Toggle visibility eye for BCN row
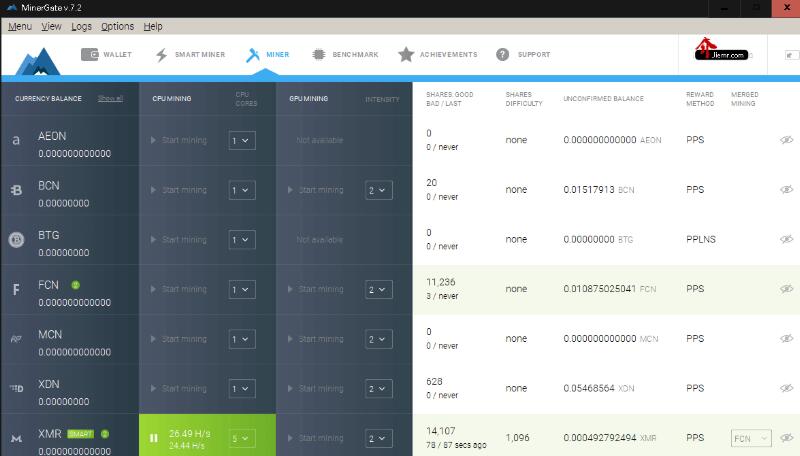This screenshot has height=456, width=800. [x=786, y=189]
